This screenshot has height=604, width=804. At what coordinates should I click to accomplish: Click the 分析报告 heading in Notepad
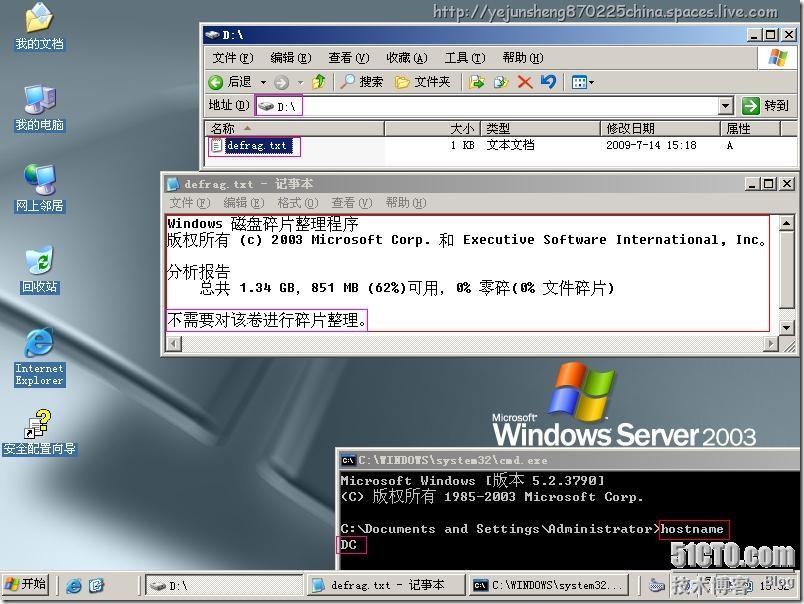[x=198, y=271]
